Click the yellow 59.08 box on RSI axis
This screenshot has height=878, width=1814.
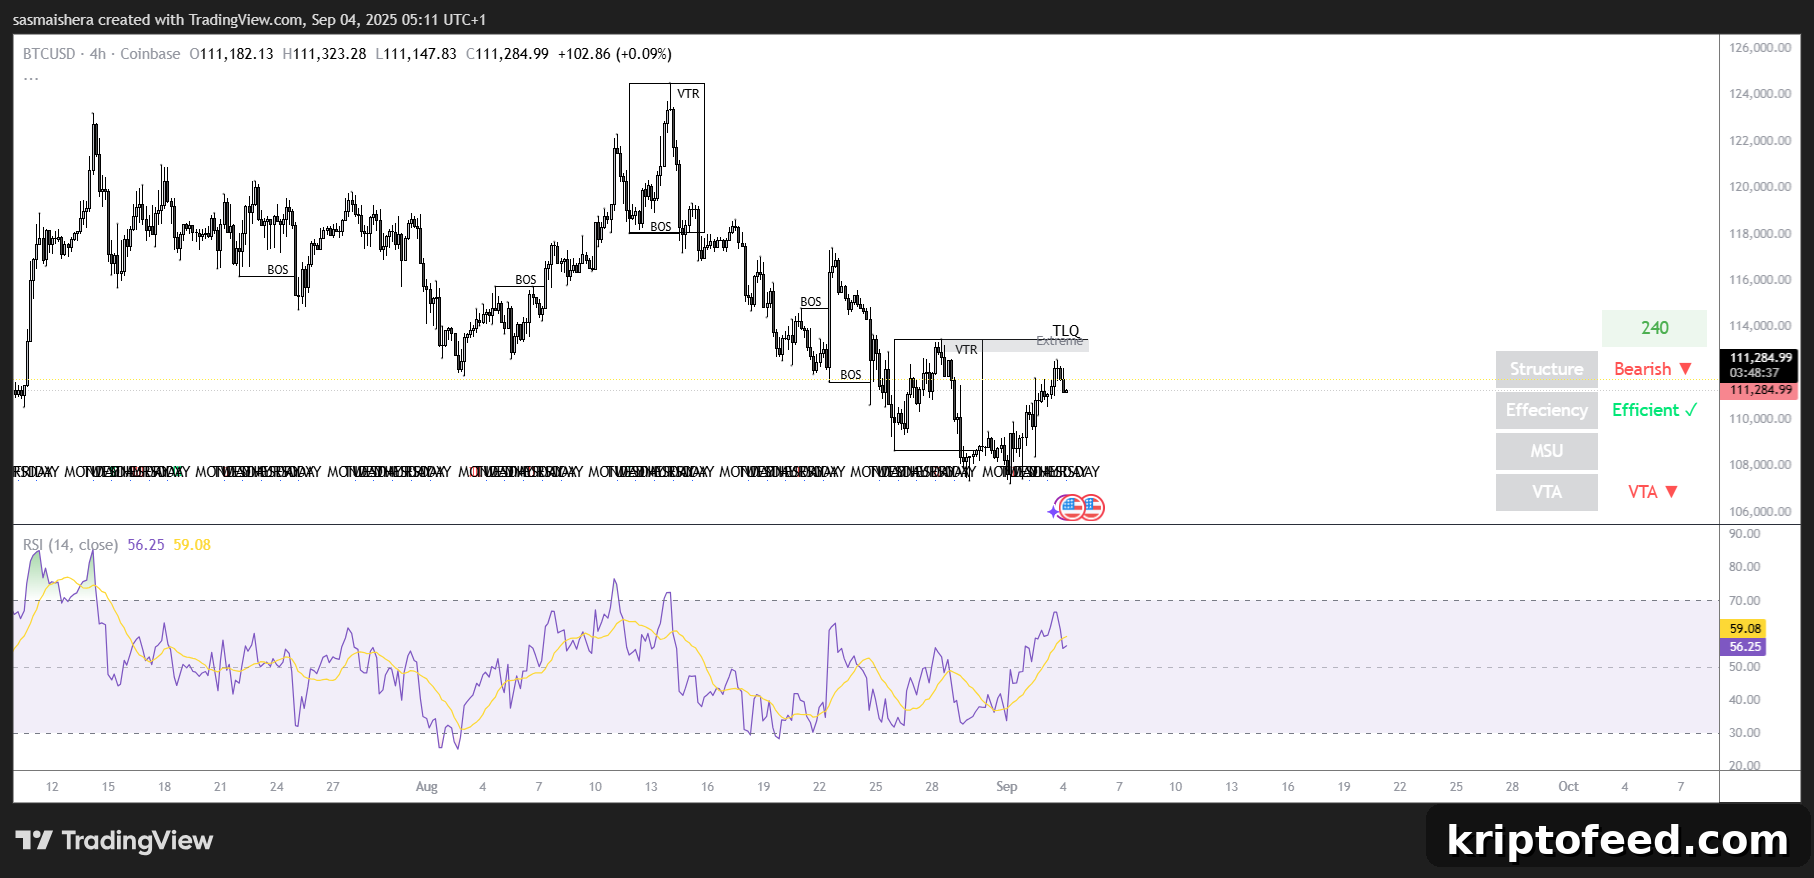coord(1744,629)
